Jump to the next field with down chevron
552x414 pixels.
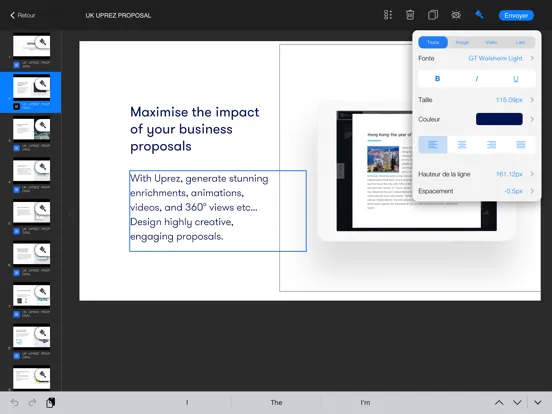tap(517, 402)
